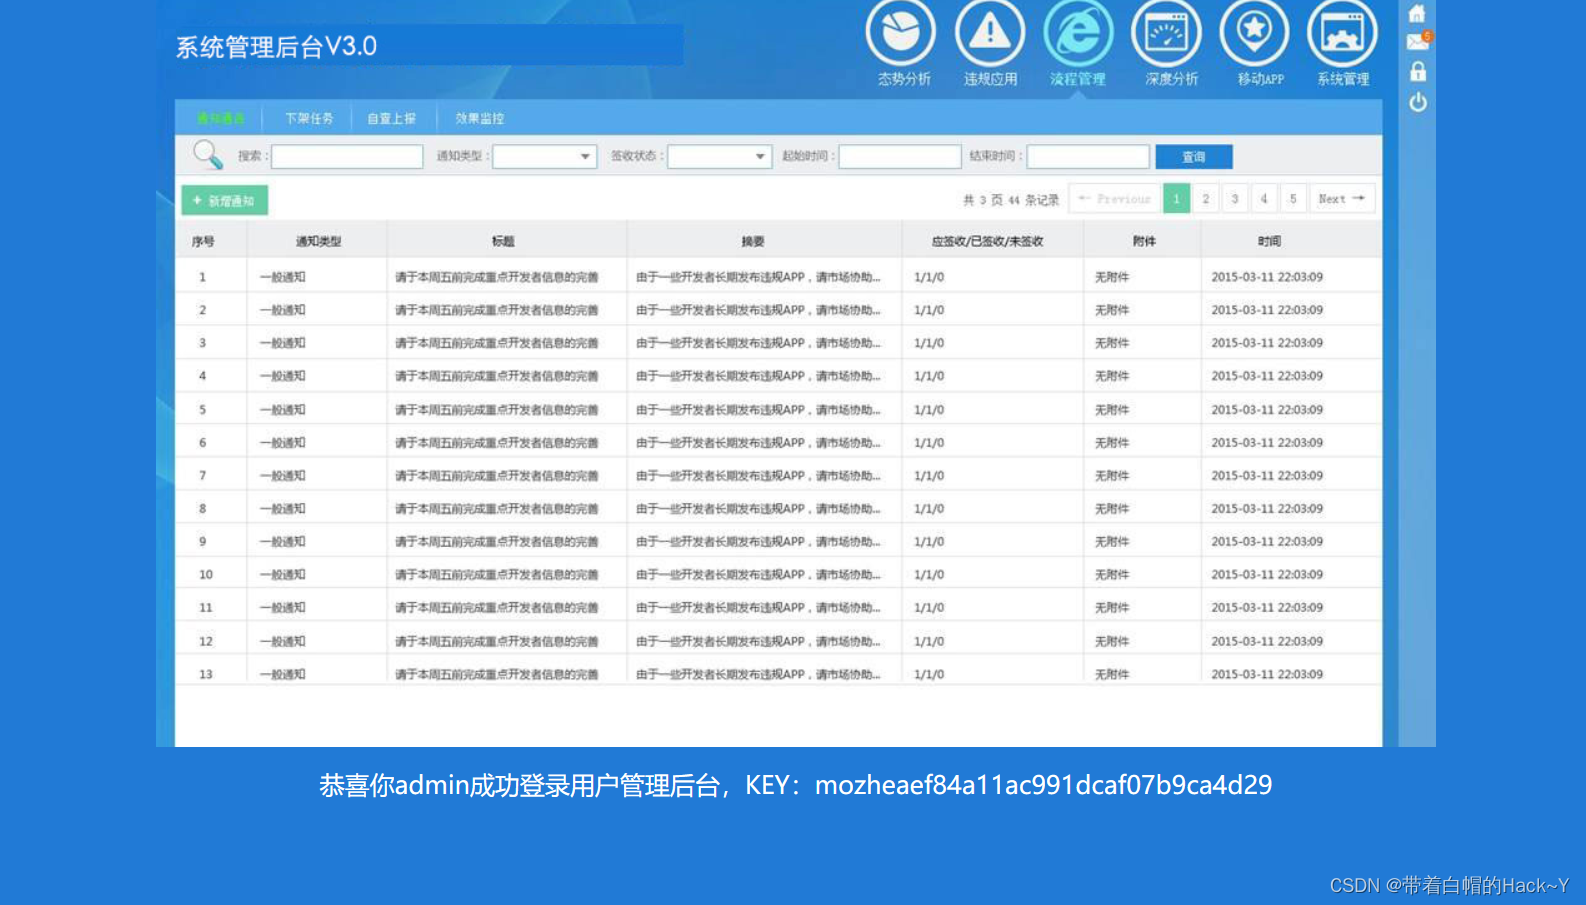Click the title cell in row 2

[x=497, y=310]
